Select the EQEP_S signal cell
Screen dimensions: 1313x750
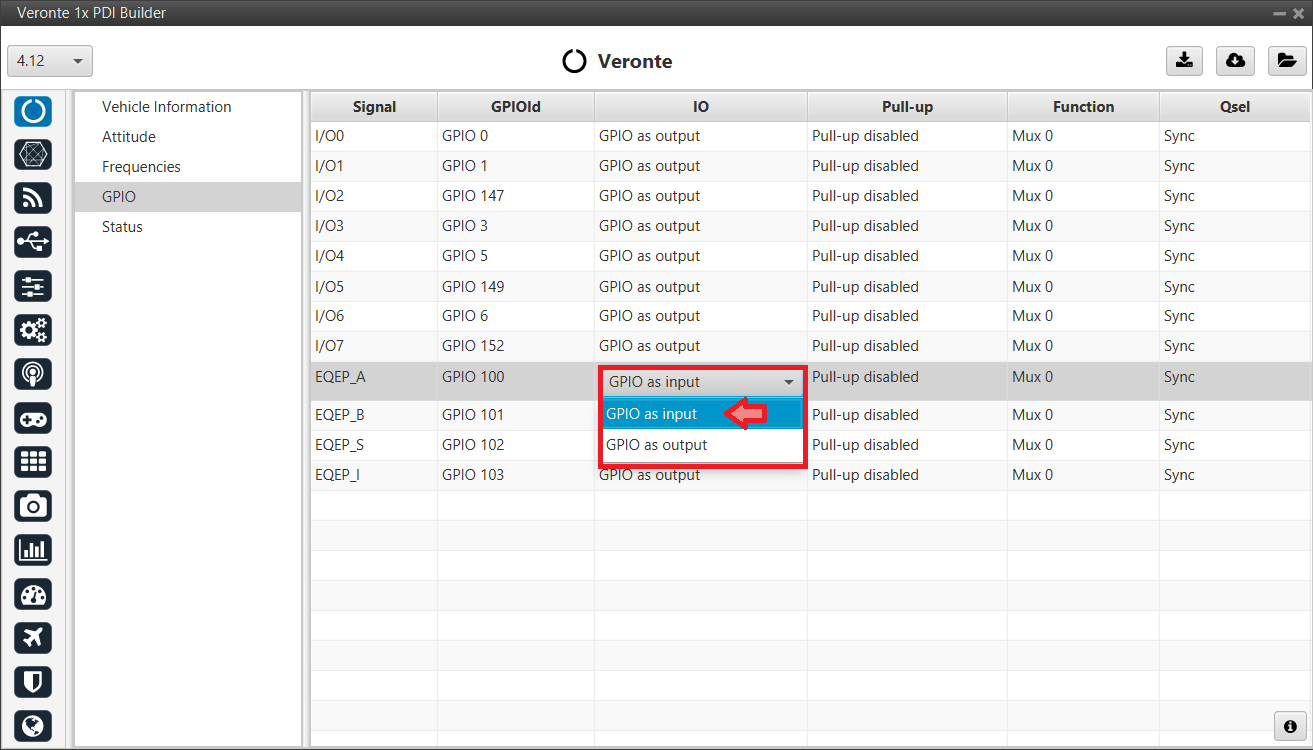click(x=374, y=445)
